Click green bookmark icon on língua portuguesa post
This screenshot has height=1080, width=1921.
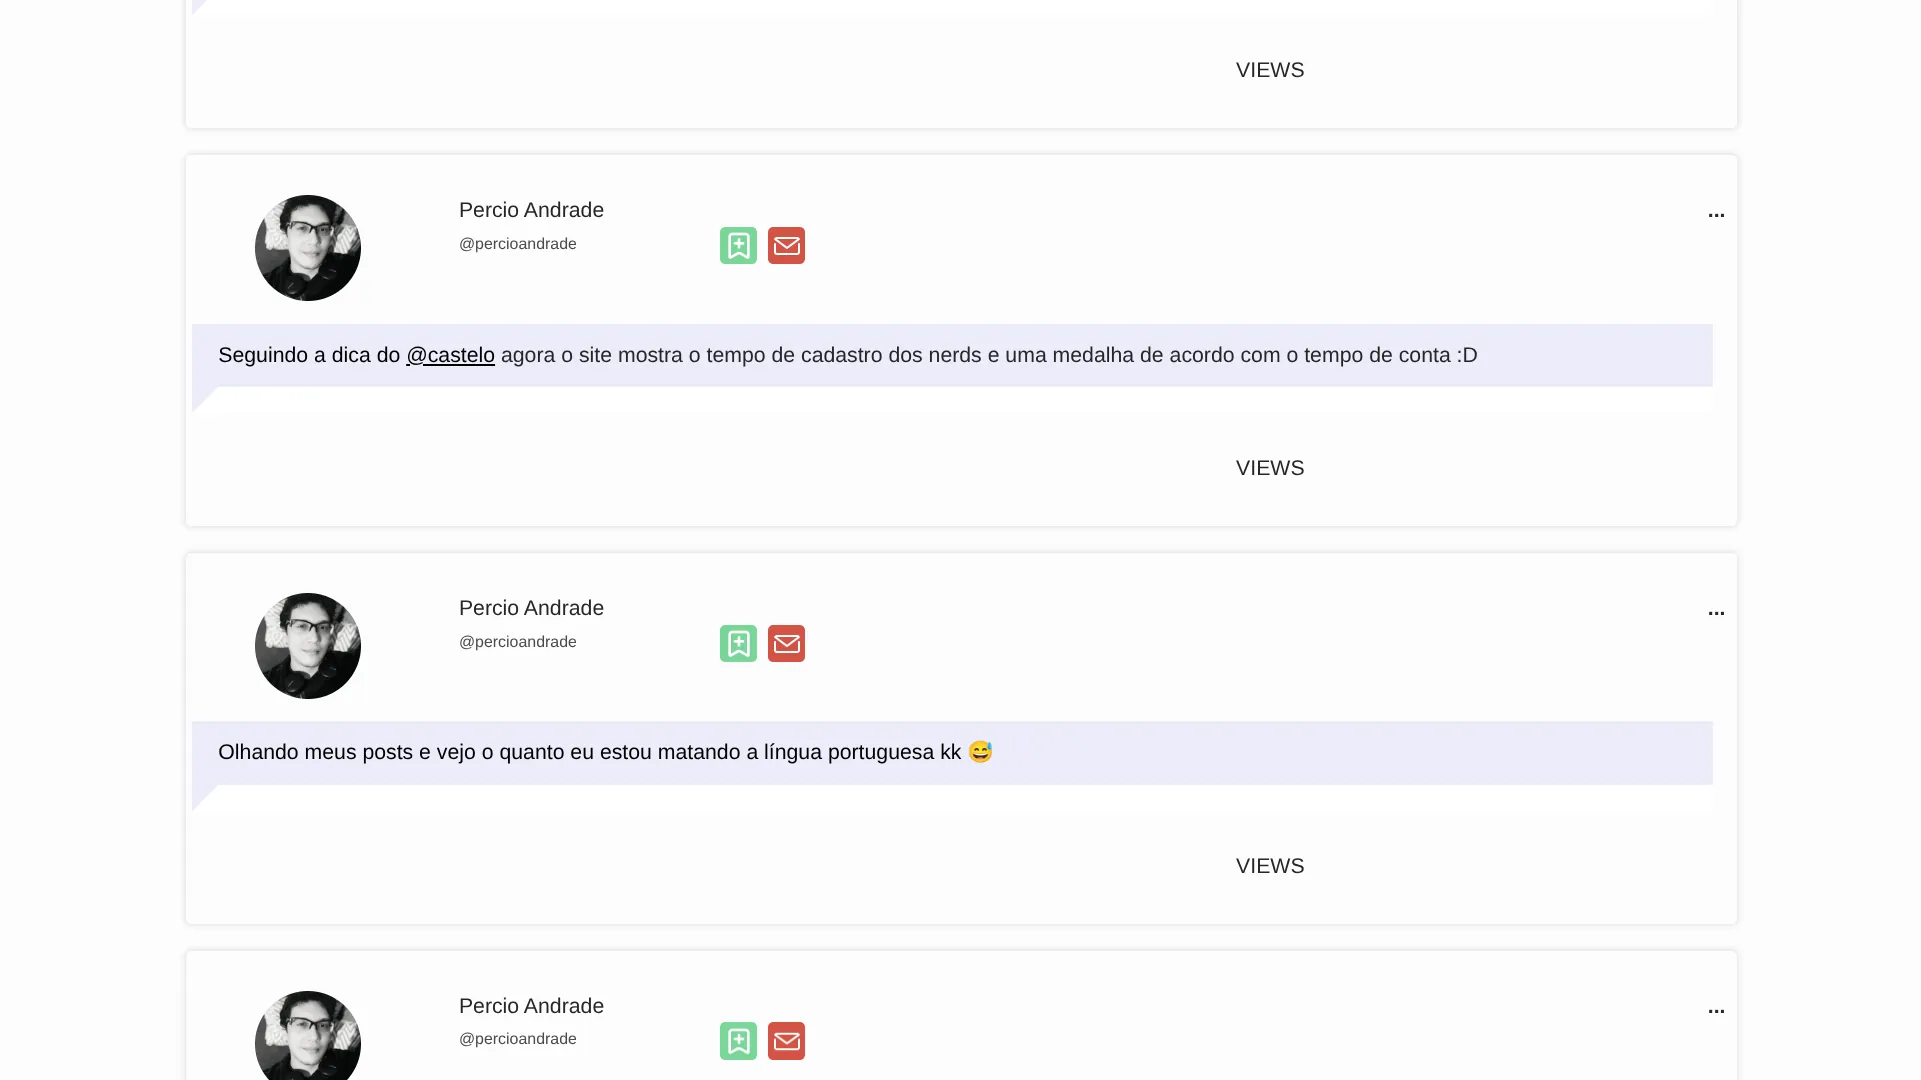click(x=738, y=644)
